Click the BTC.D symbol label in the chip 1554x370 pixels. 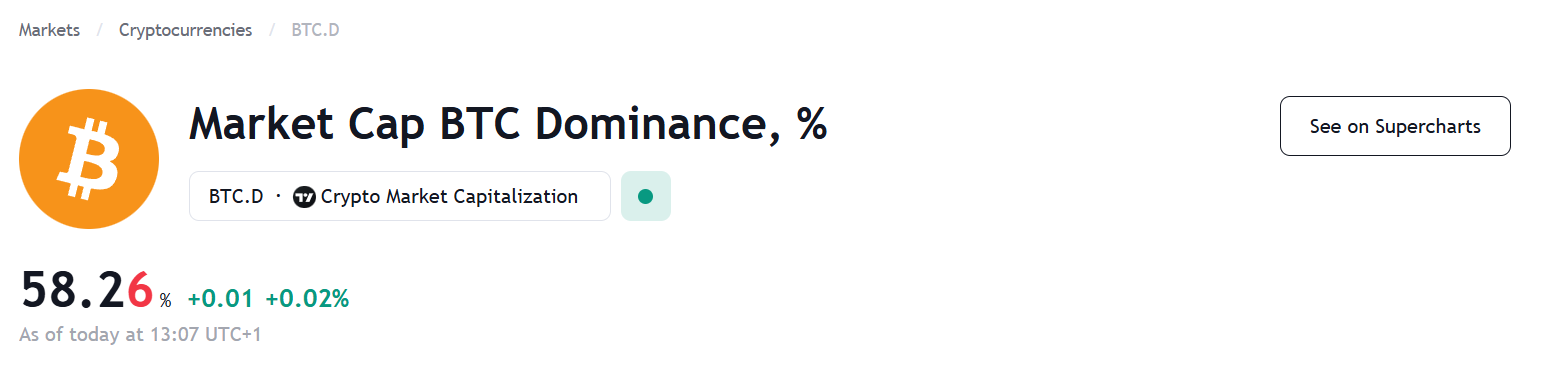pos(236,197)
